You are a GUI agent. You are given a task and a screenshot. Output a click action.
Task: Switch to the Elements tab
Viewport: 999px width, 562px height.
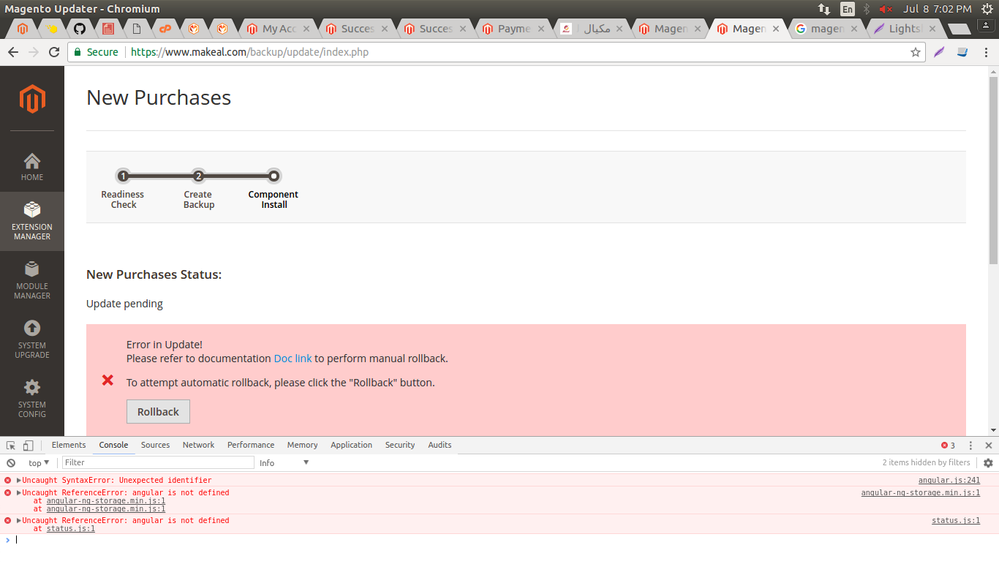click(x=68, y=445)
